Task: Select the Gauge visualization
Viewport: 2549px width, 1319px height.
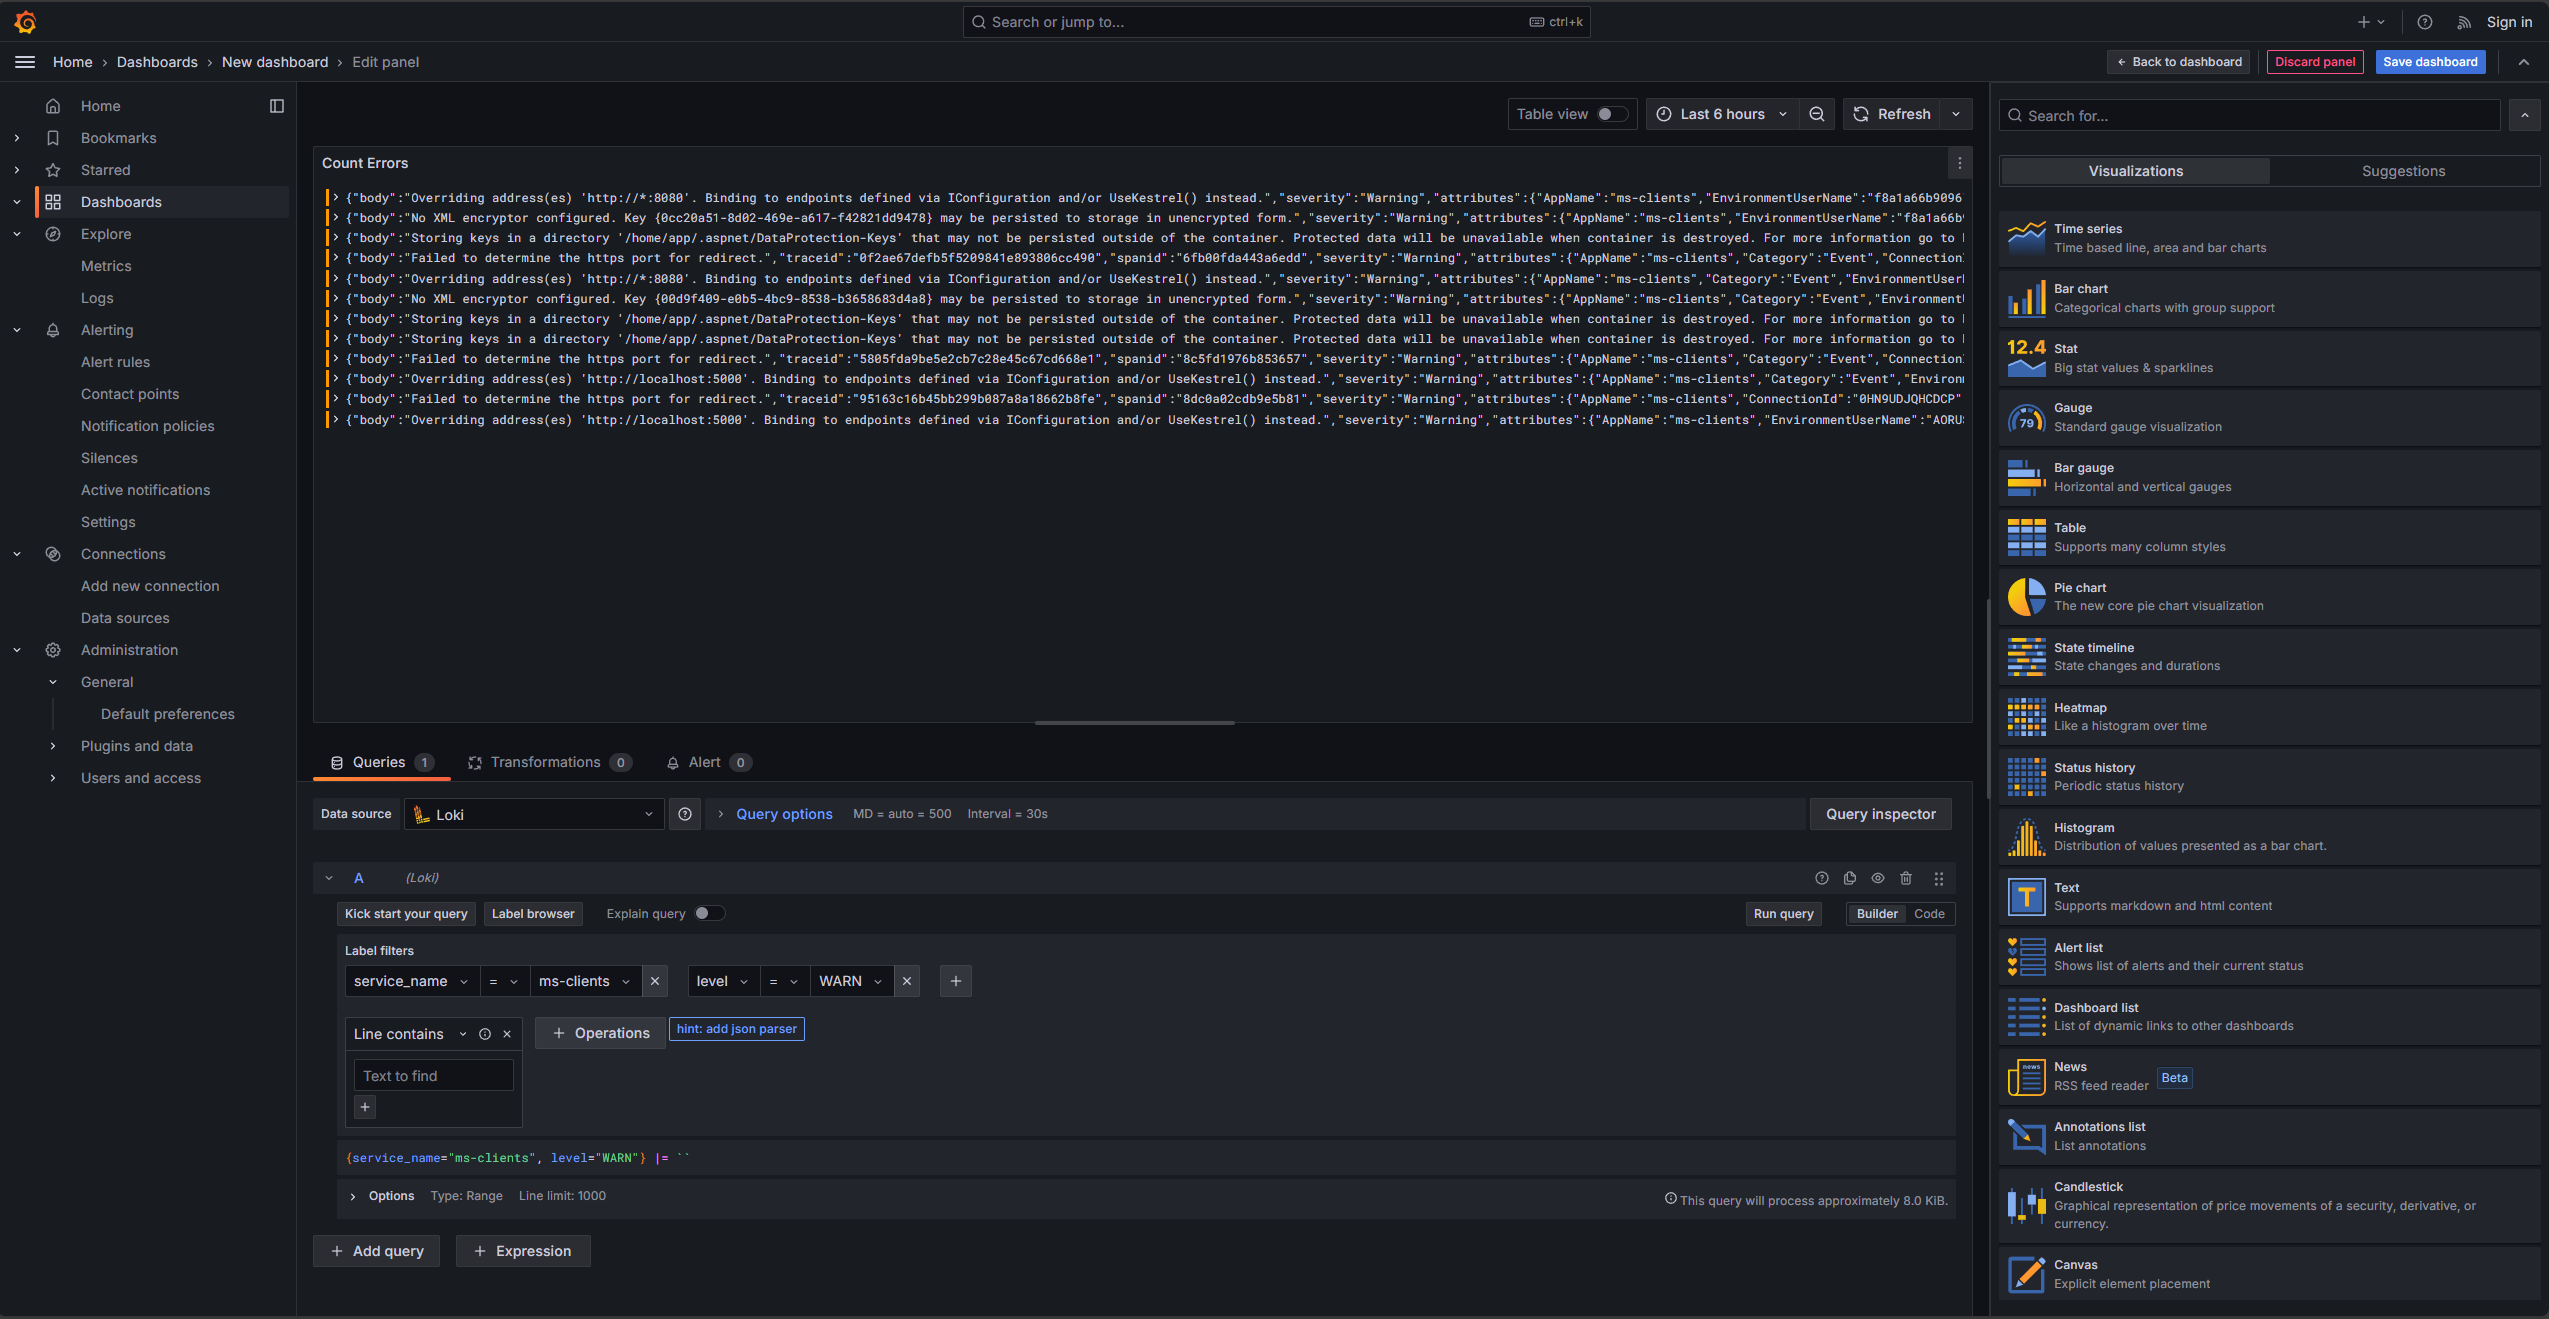Action: tap(2269, 417)
